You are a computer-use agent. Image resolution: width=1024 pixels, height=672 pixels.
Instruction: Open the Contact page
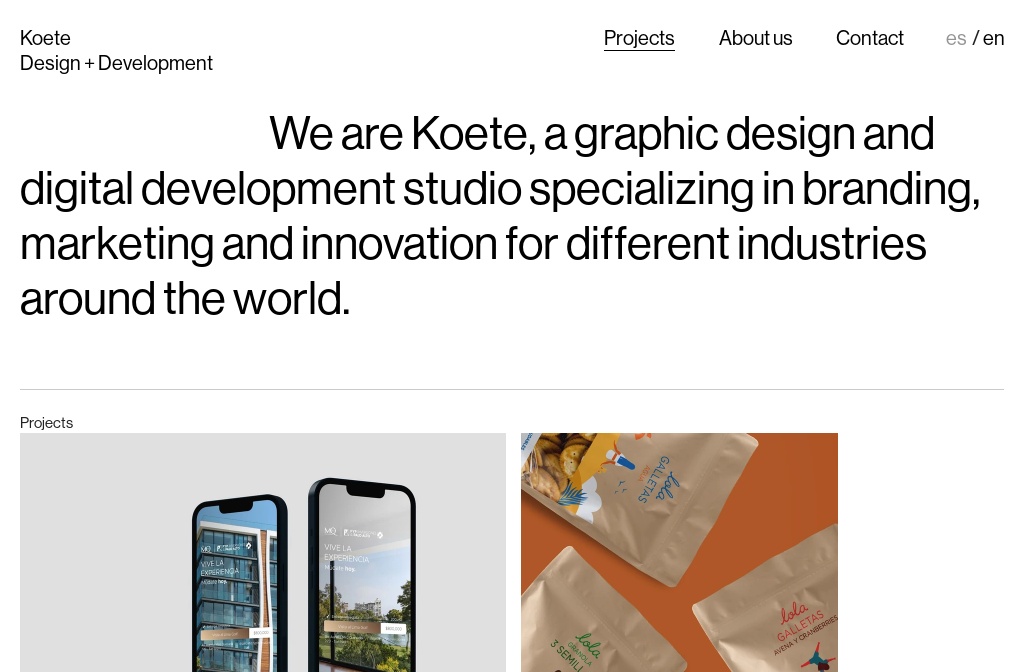870,38
